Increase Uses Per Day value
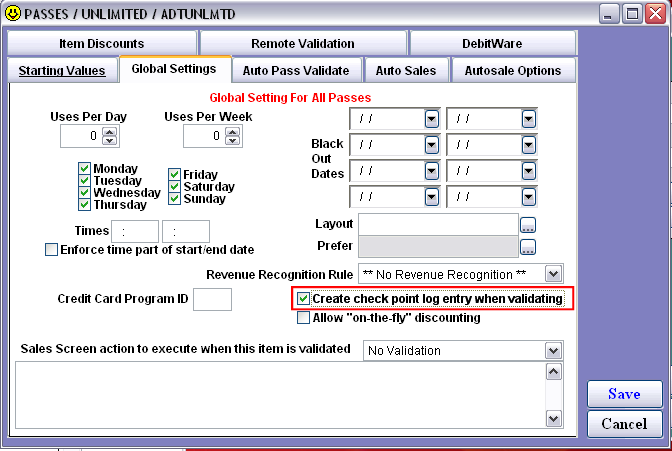This screenshot has height=451, width=672. click(x=110, y=132)
